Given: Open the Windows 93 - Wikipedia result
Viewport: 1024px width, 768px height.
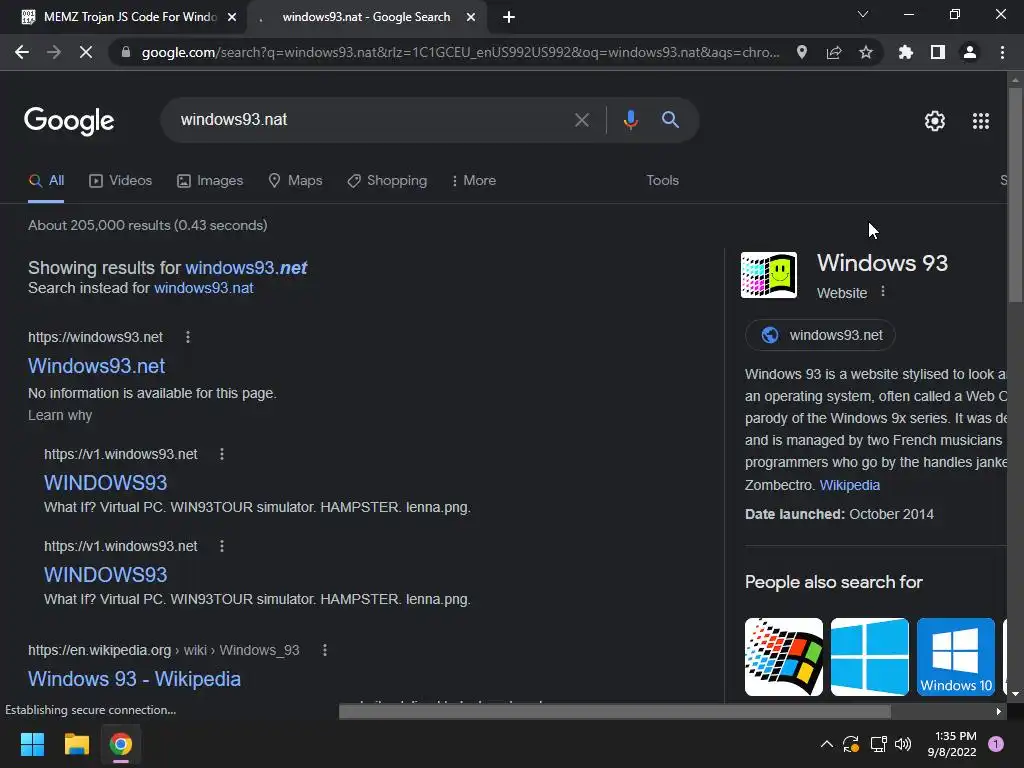Looking at the screenshot, I should click(135, 679).
